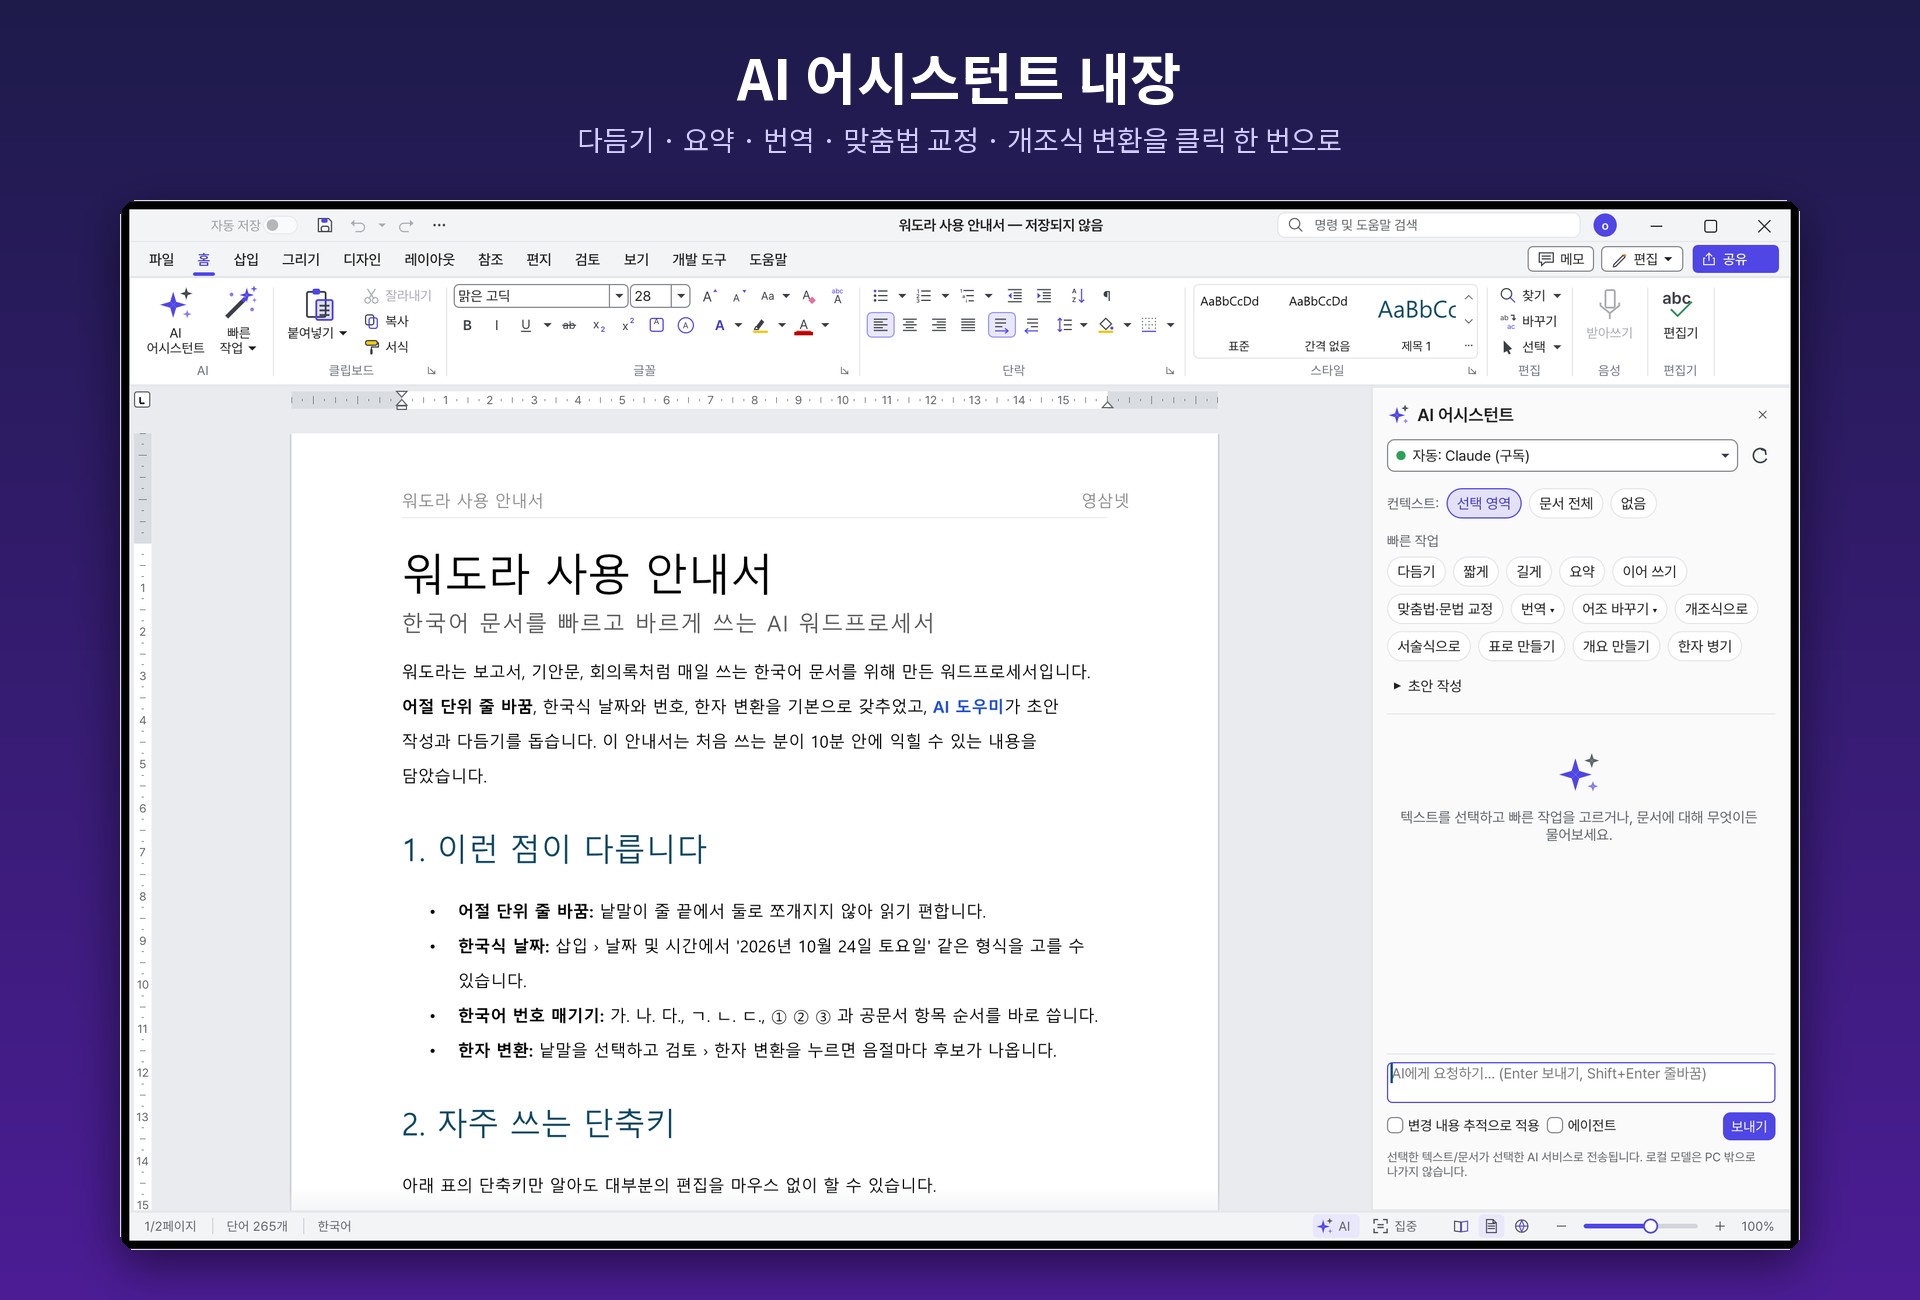Viewport: 1920px width, 1300px height.
Task: Open the 번역 dropdown in quick actions
Action: point(1537,609)
